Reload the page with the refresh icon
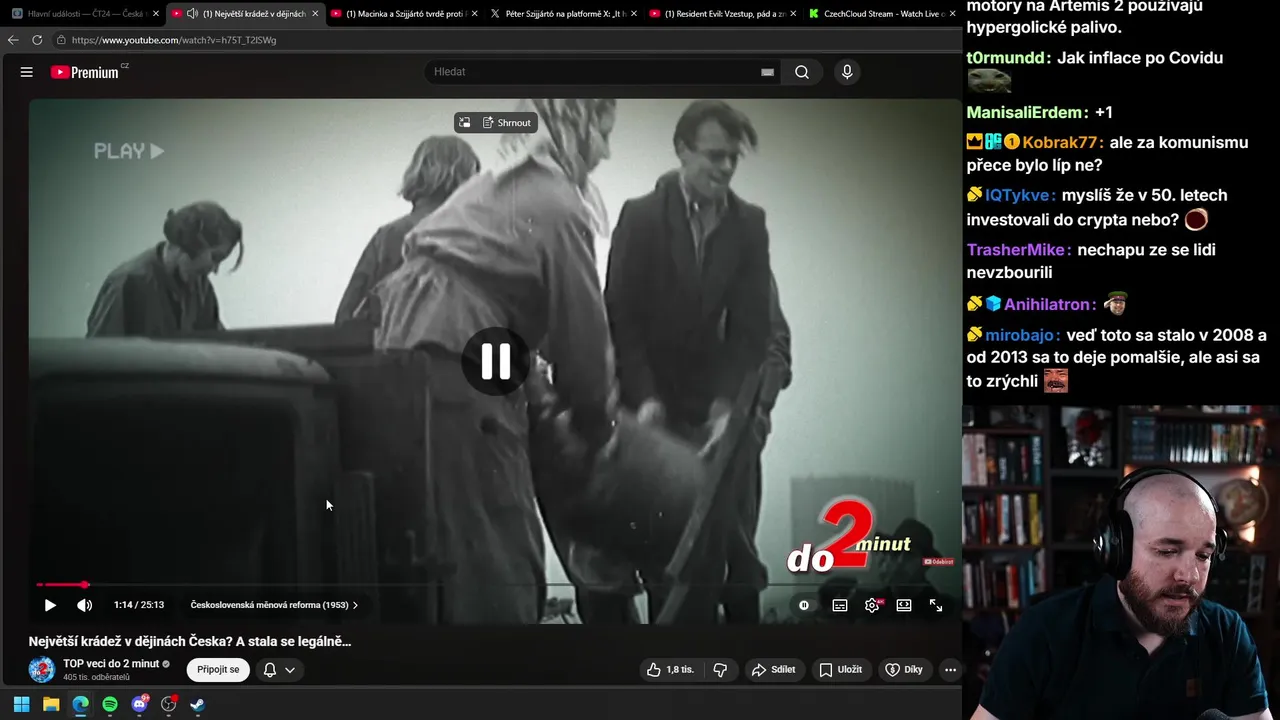Viewport: 1280px width, 720px height. point(37,40)
